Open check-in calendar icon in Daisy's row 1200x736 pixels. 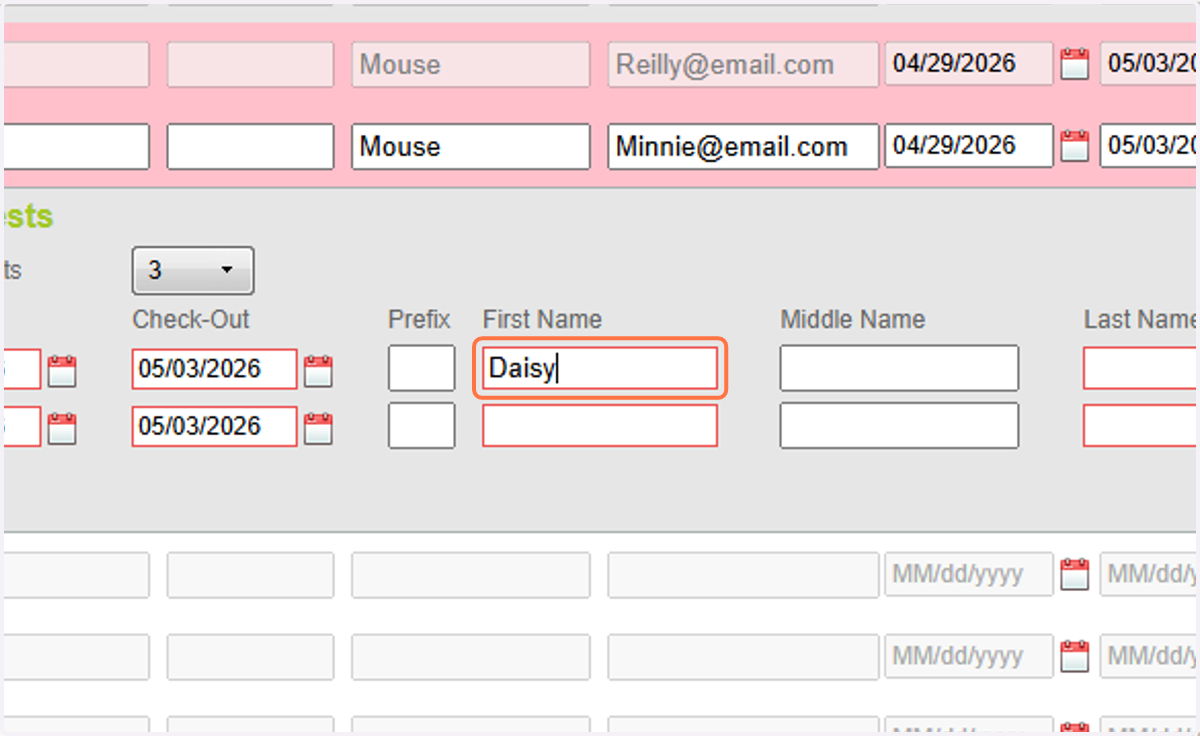62,370
